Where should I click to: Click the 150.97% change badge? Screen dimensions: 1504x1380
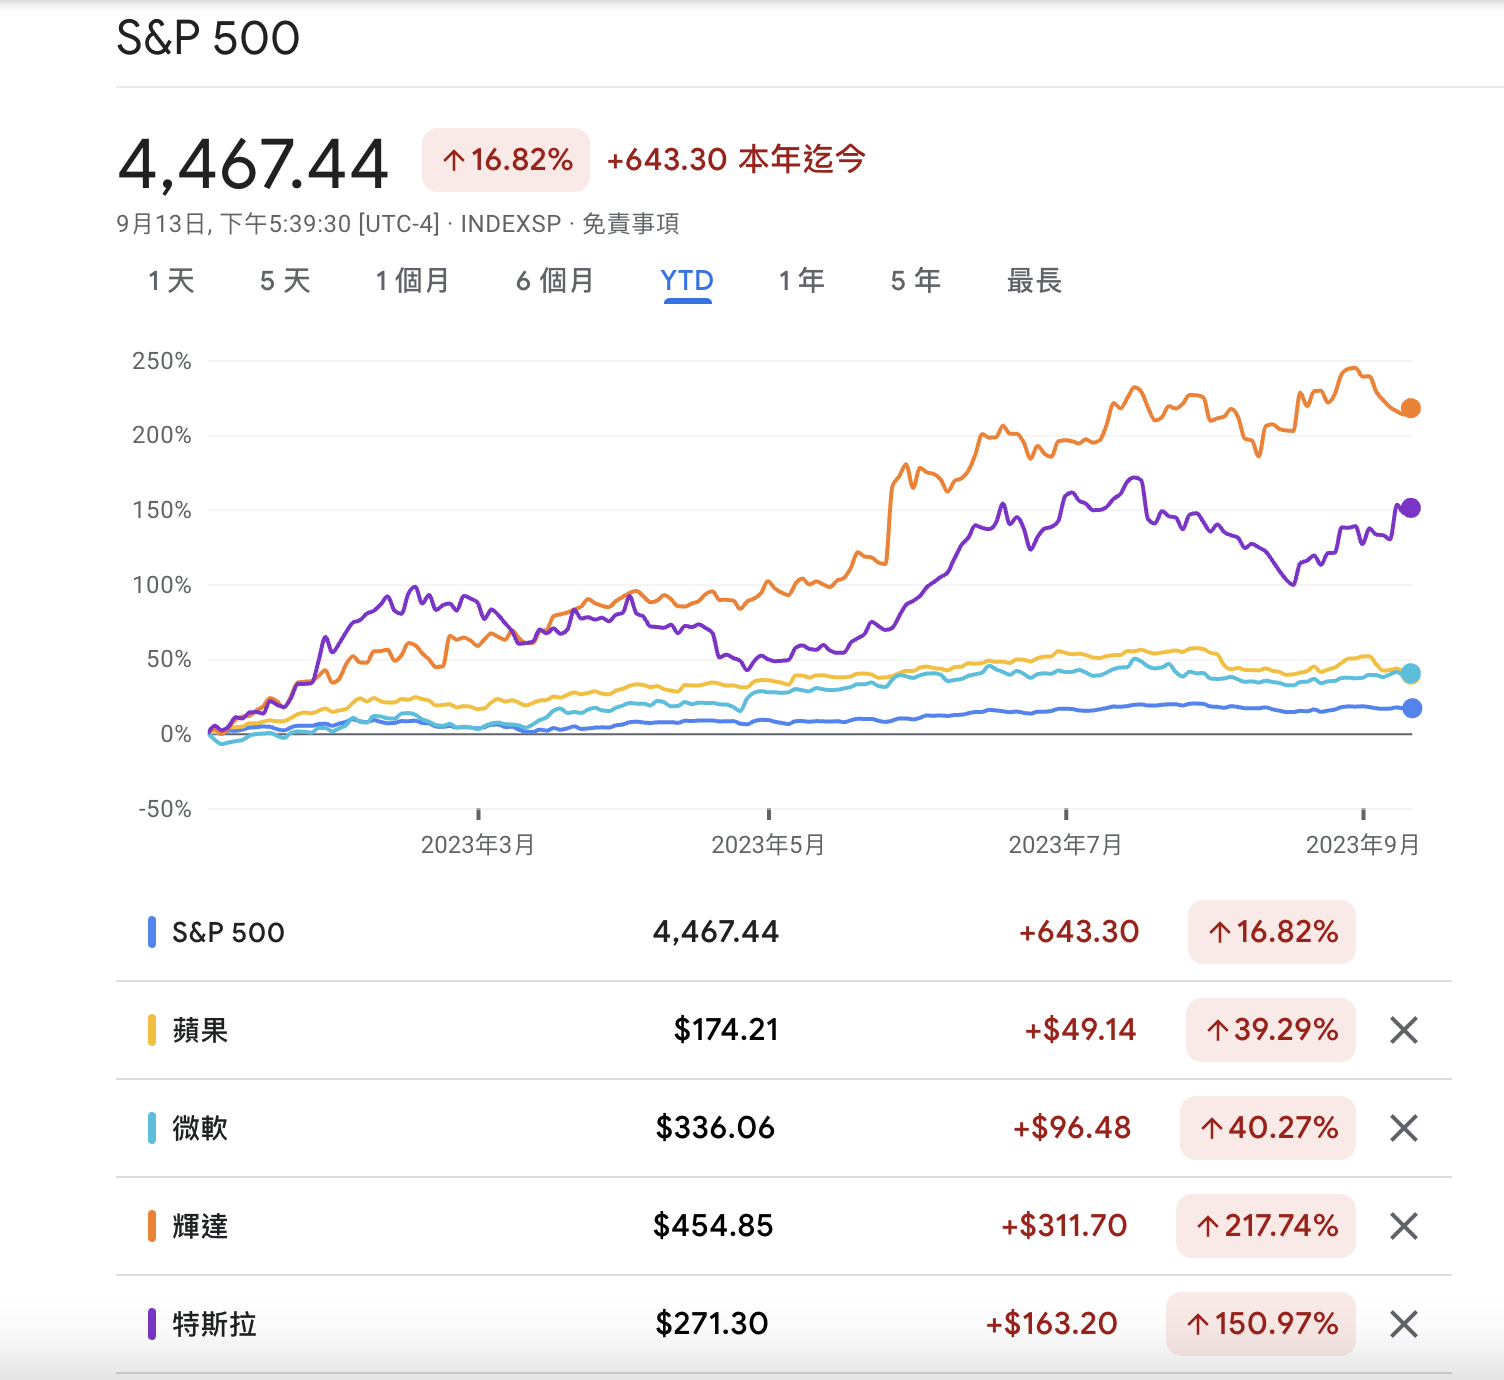coord(1261,1324)
